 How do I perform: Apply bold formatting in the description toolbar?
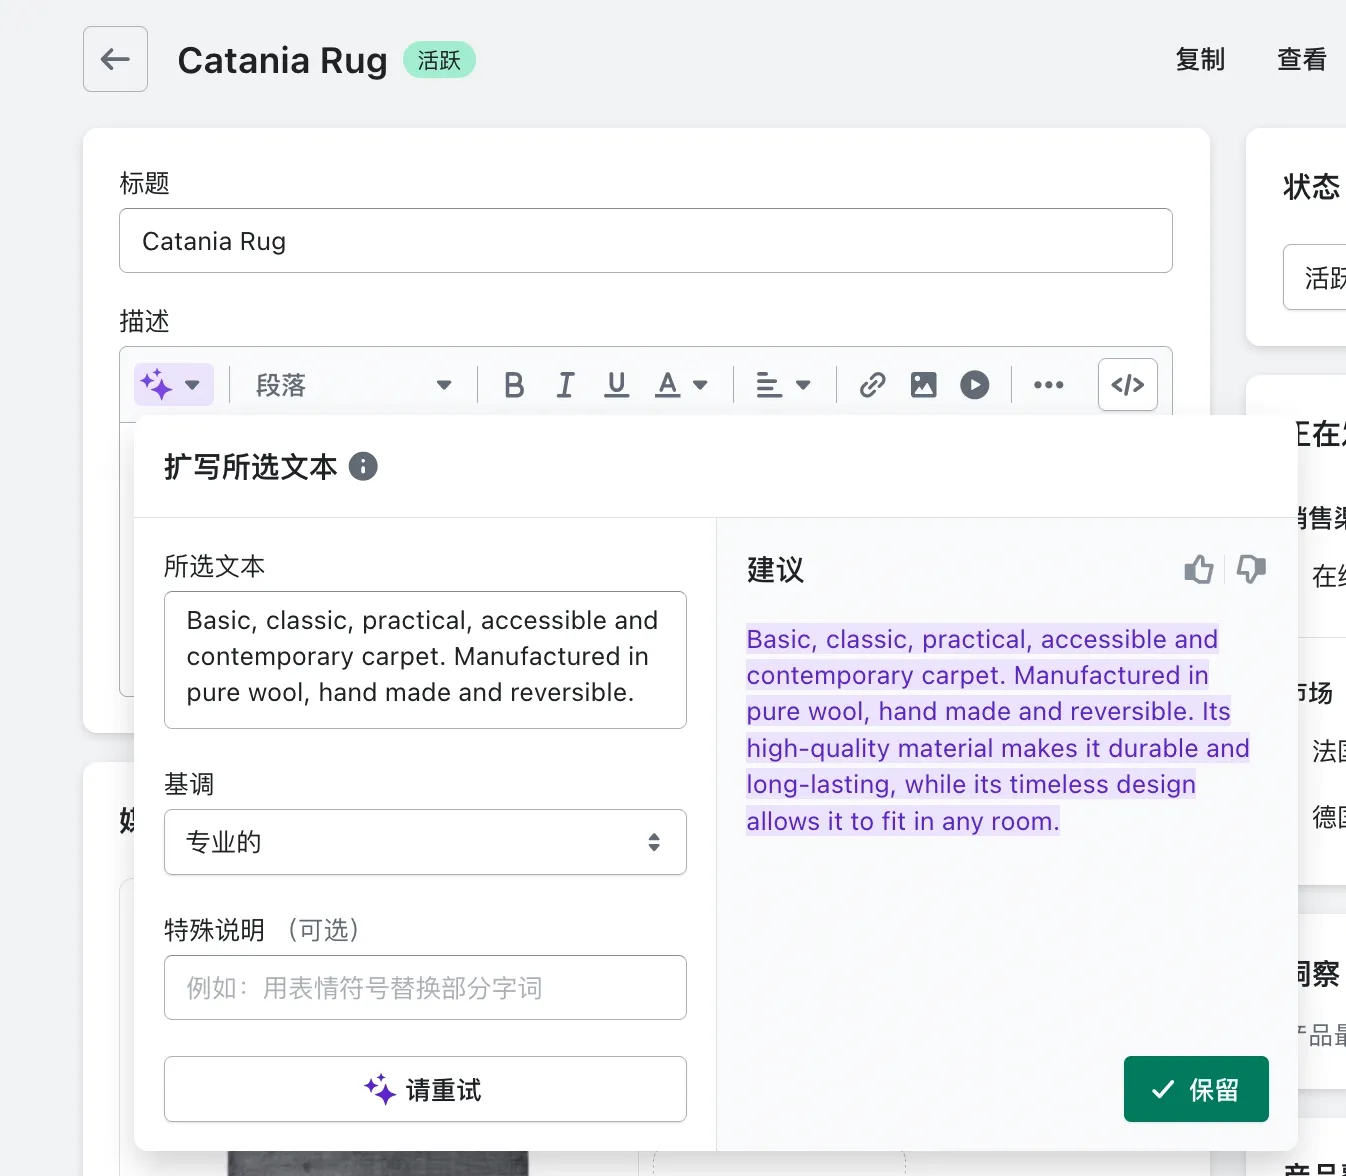click(513, 384)
